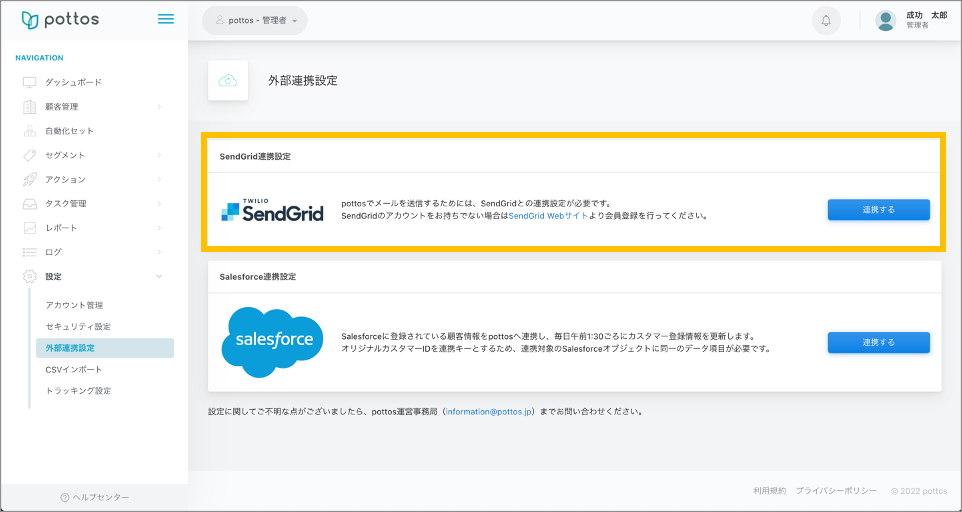Expand the レポート submenu chevron
Viewport: 962px width, 512px height.
160,227
